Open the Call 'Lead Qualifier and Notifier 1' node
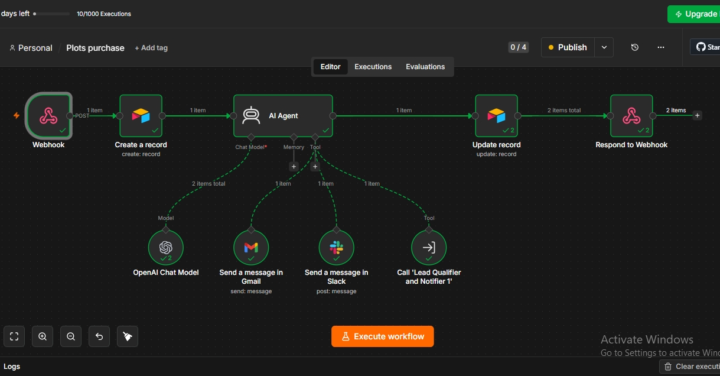The height and width of the screenshot is (376, 720). (429, 247)
